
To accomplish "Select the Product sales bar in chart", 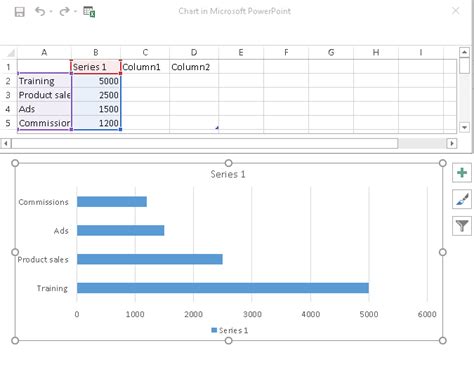I will pos(150,259).
